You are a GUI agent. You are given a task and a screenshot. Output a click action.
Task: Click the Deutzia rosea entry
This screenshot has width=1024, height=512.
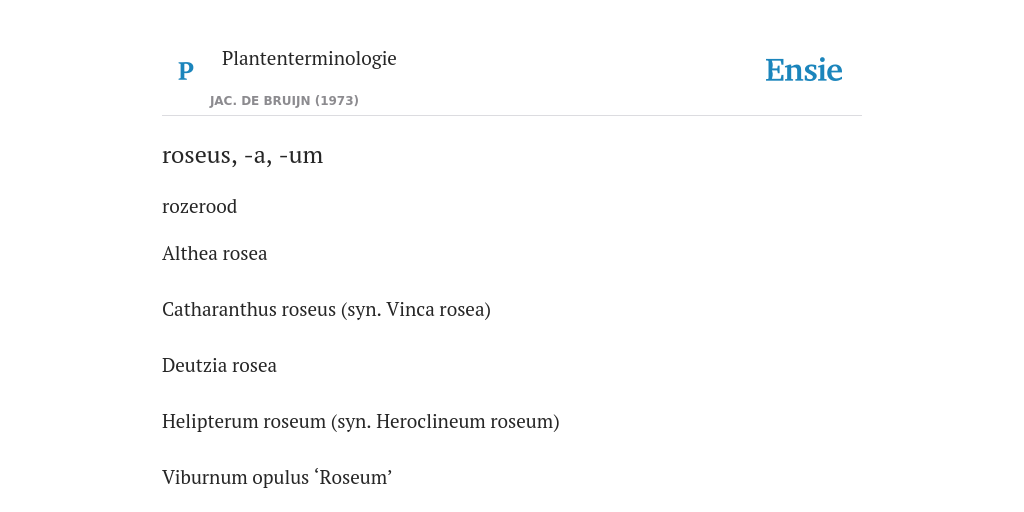click(x=219, y=366)
